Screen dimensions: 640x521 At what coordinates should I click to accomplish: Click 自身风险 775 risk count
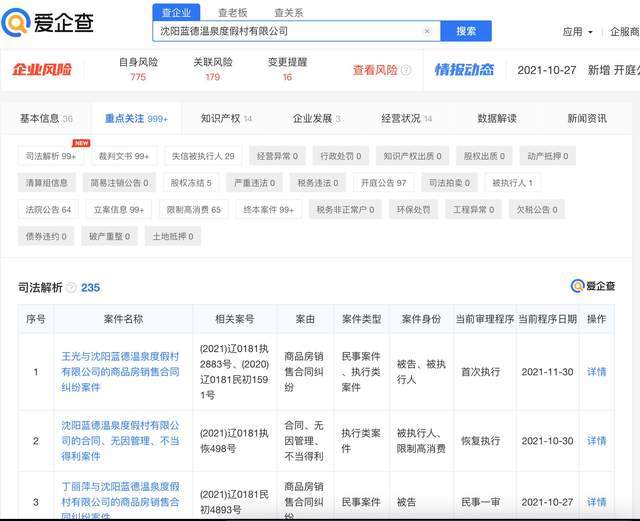point(138,69)
